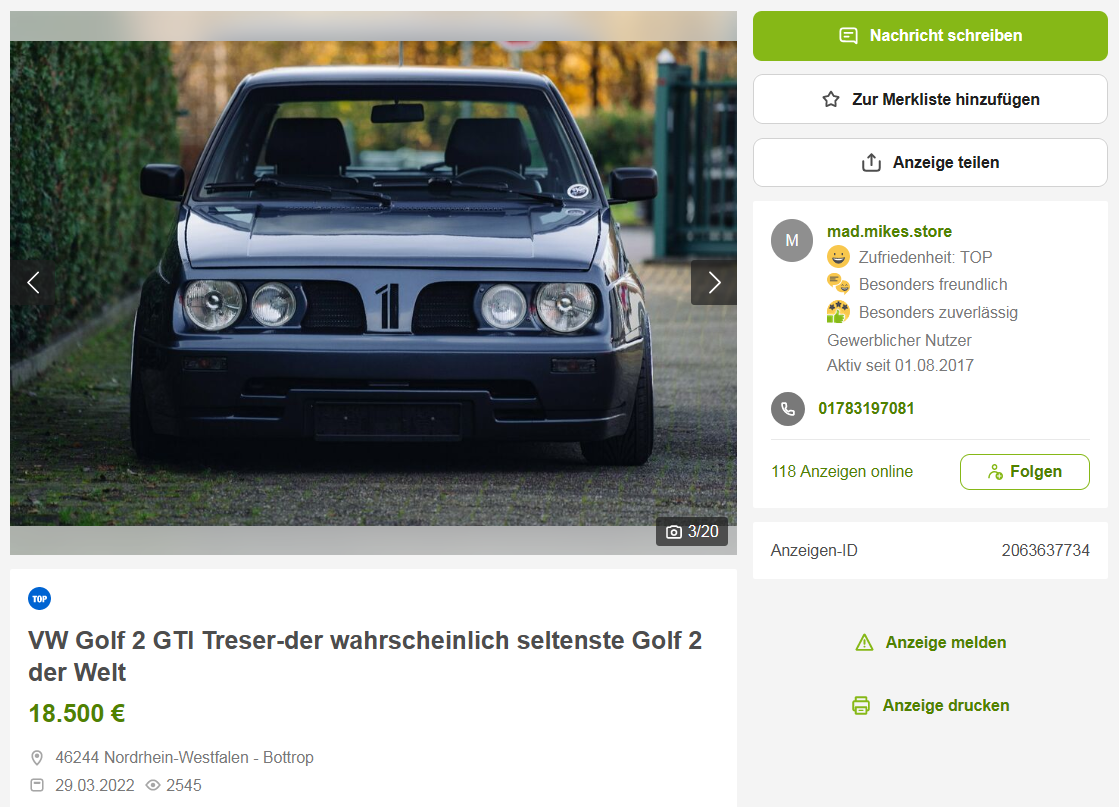Click the seller avatar with letter M
This screenshot has height=807, width=1119.
pos(791,240)
